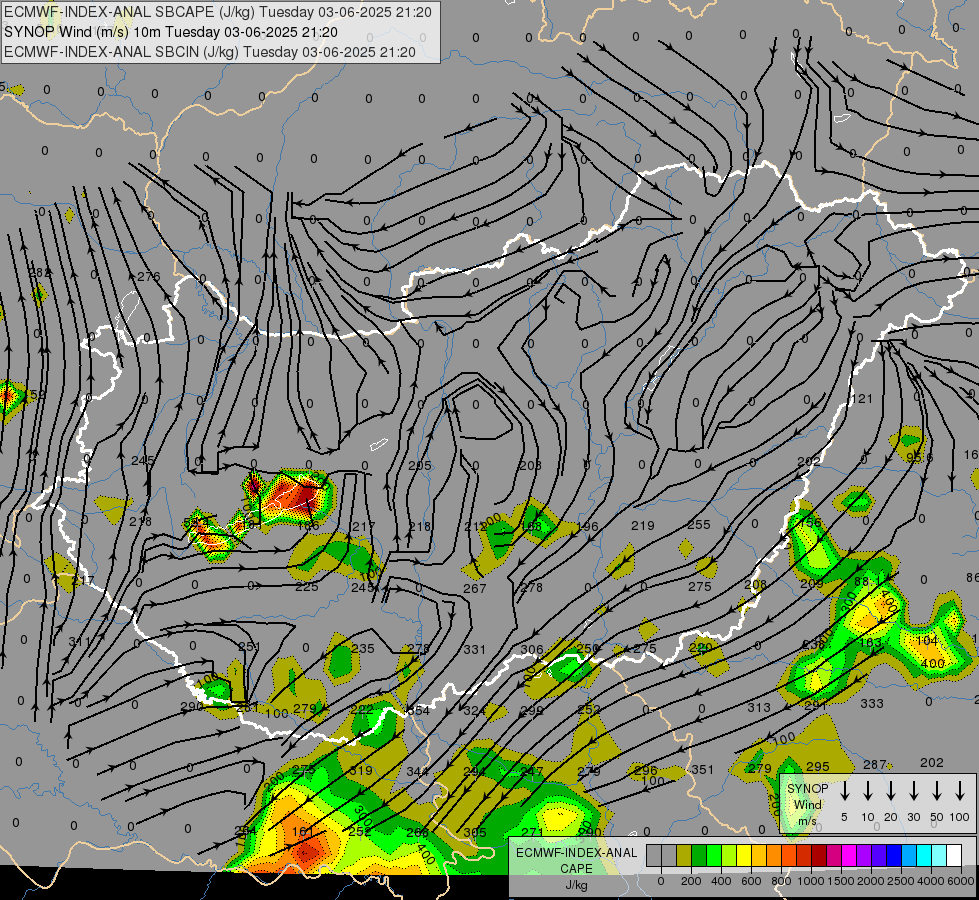
Task: Pick the pure yellow CAPE legend swatch
Action: click(744, 855)
